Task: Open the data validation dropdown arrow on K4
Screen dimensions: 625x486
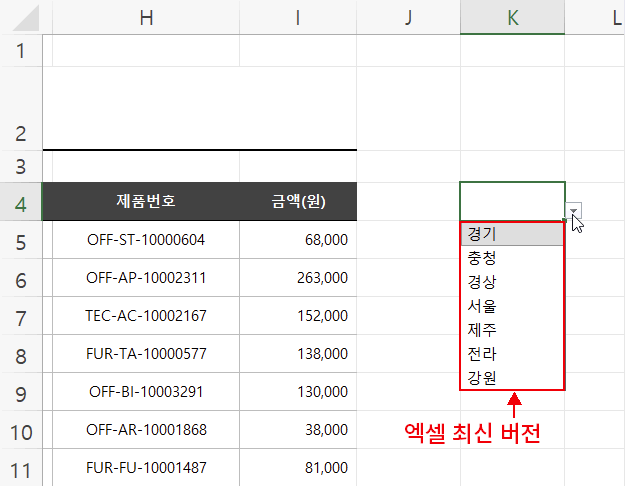Action: click(x=574, y=211)
